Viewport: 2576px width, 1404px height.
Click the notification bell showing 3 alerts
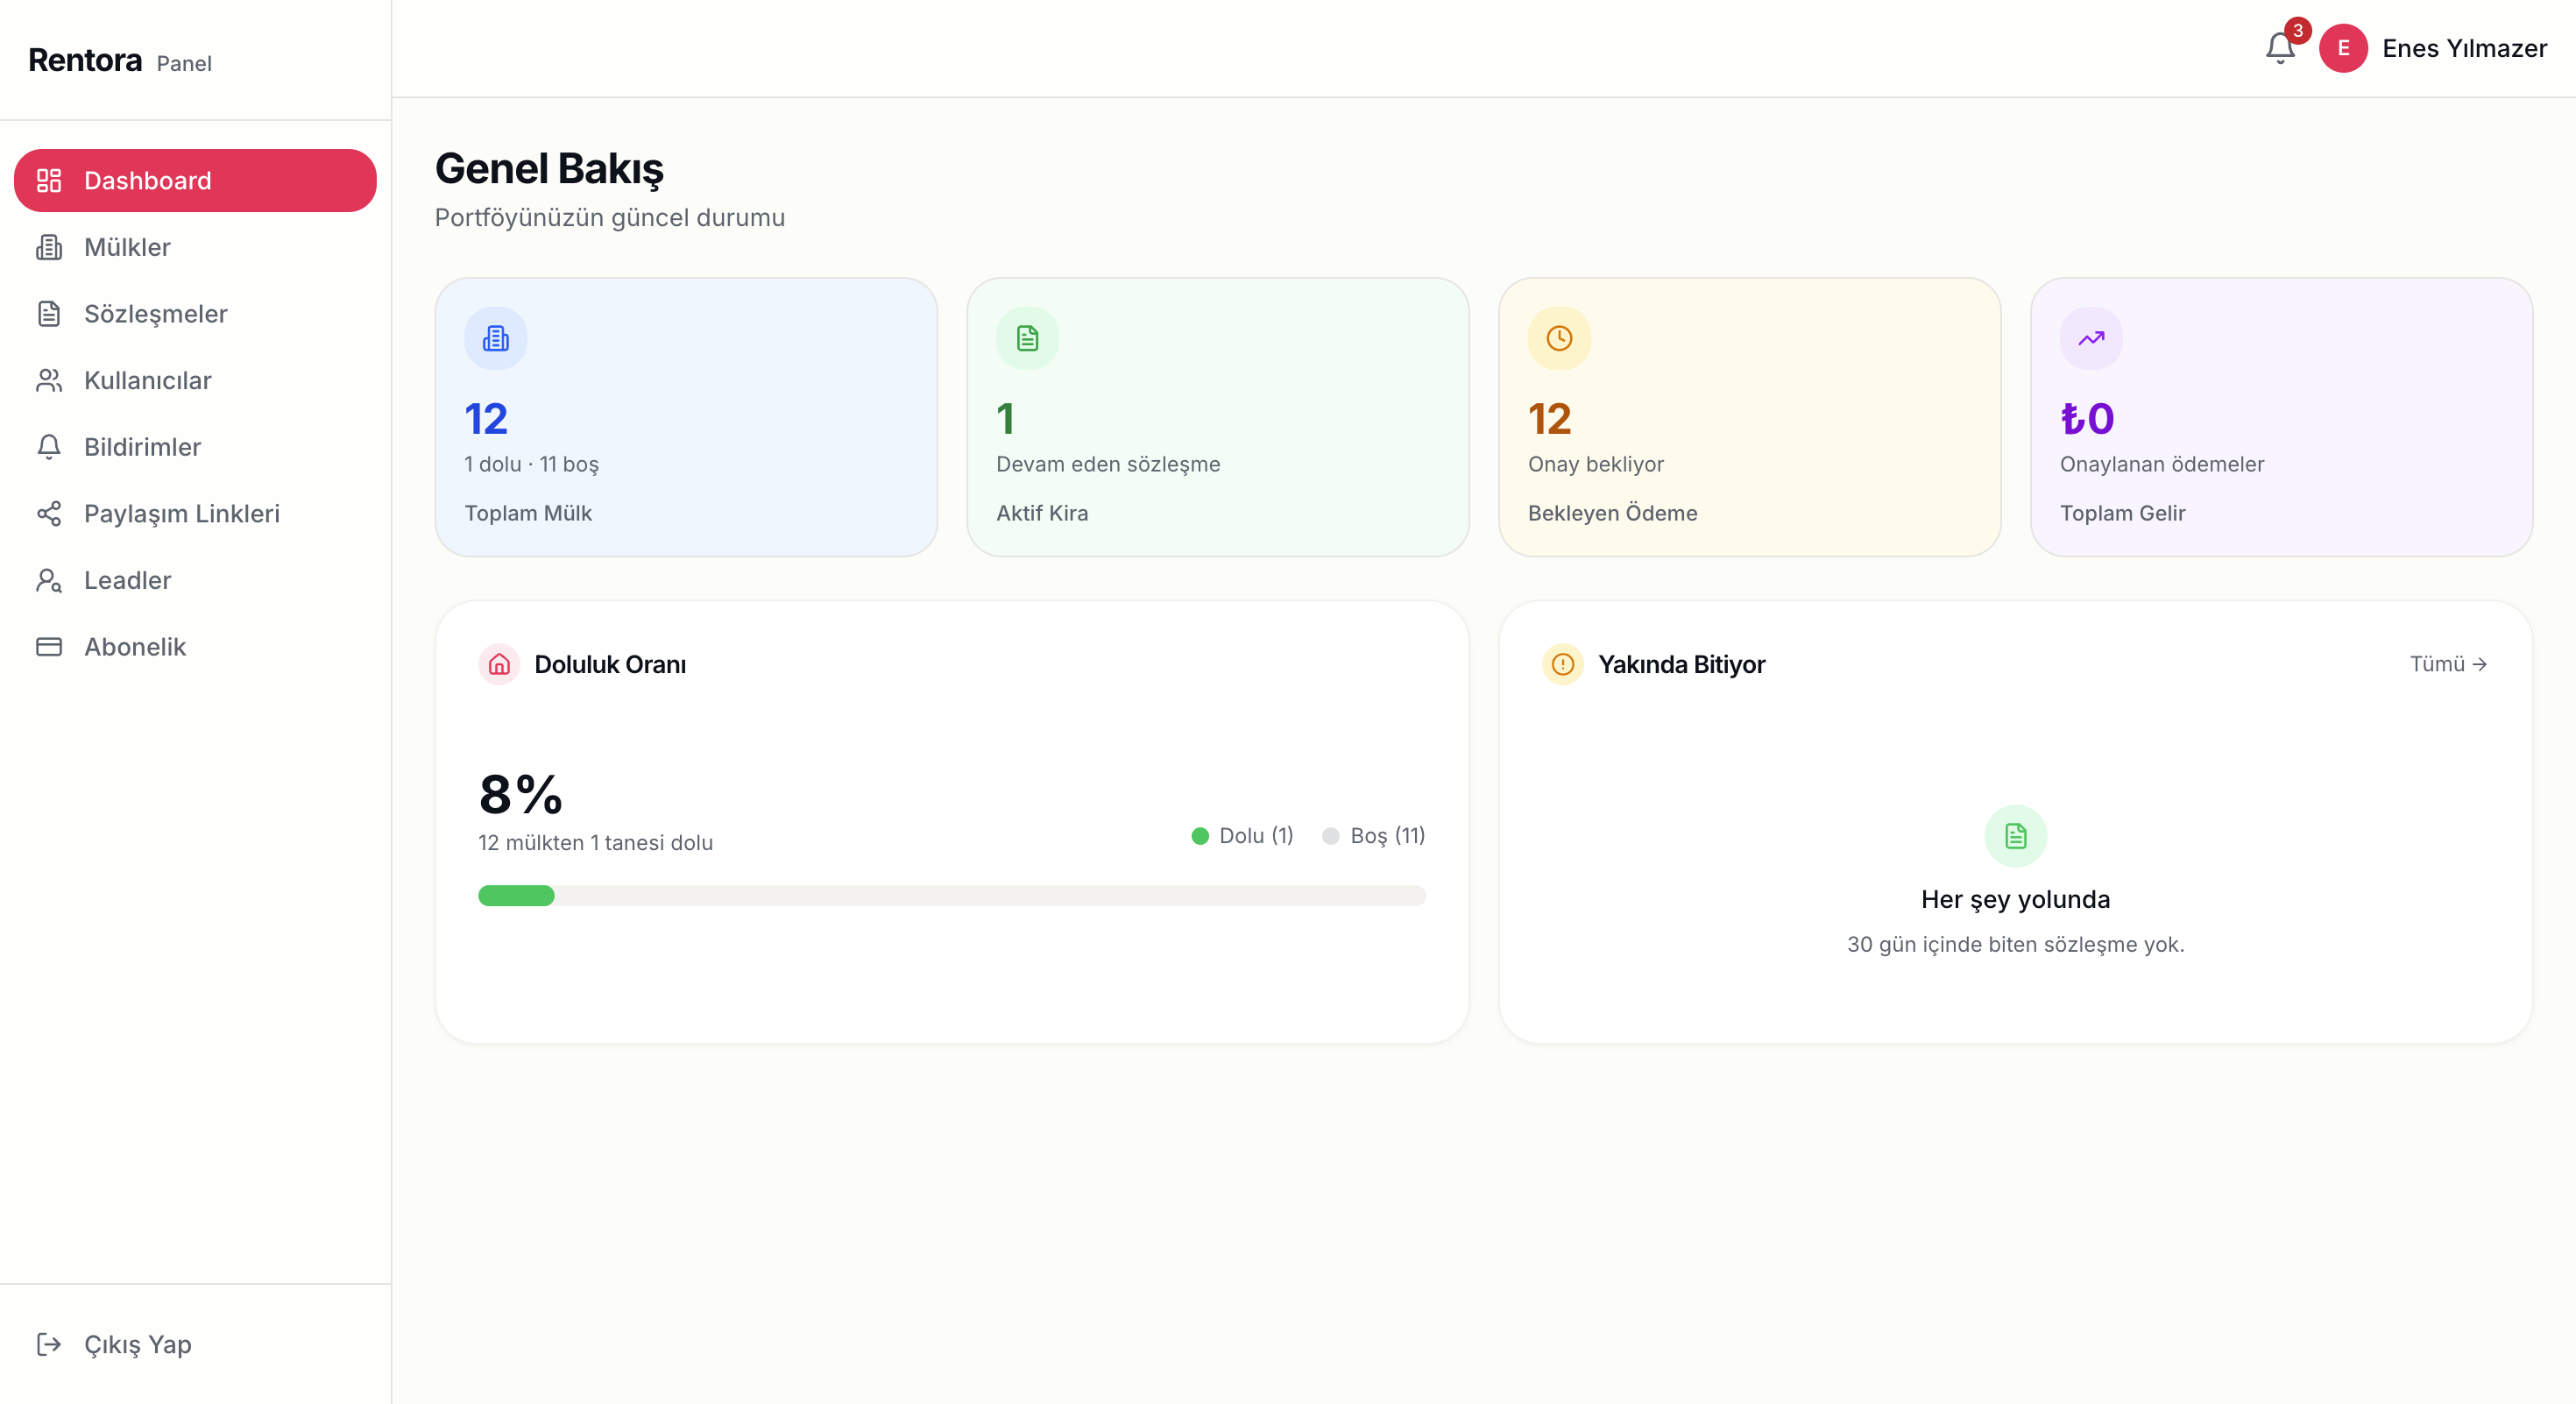pos(2280,48)
